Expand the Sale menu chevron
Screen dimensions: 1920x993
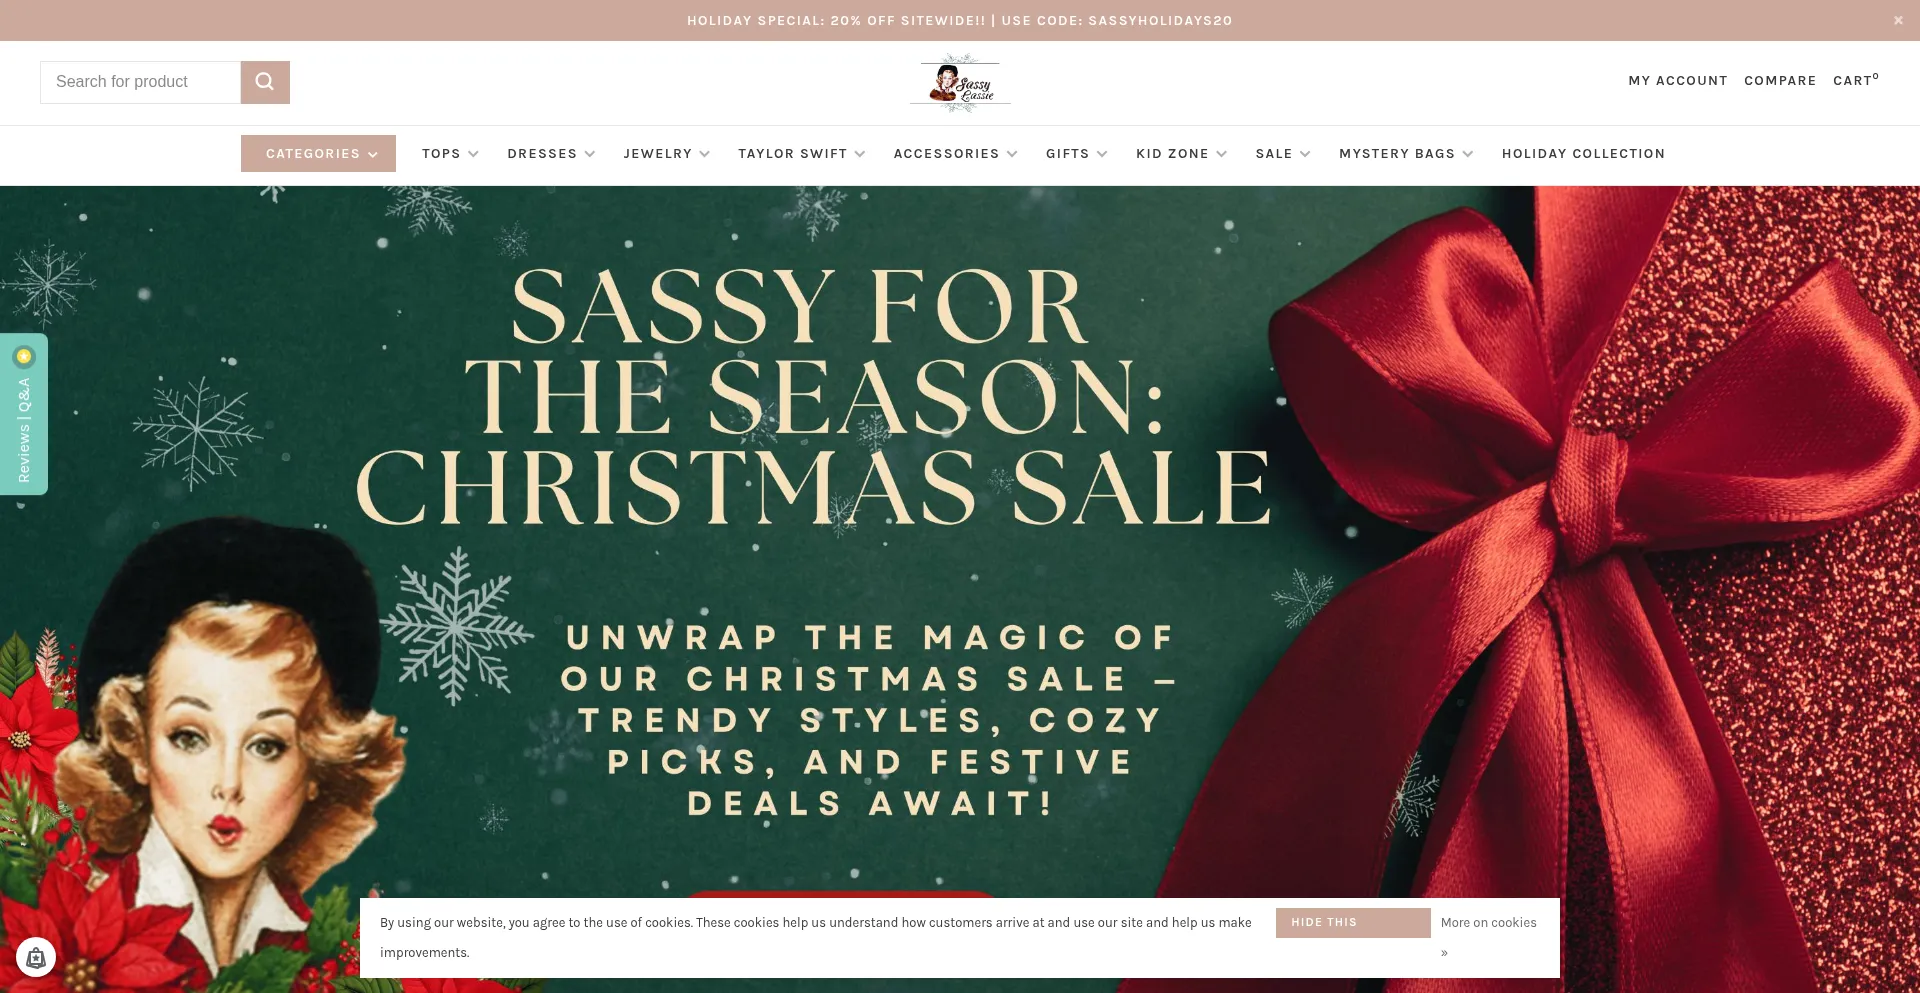point(1305,154)
